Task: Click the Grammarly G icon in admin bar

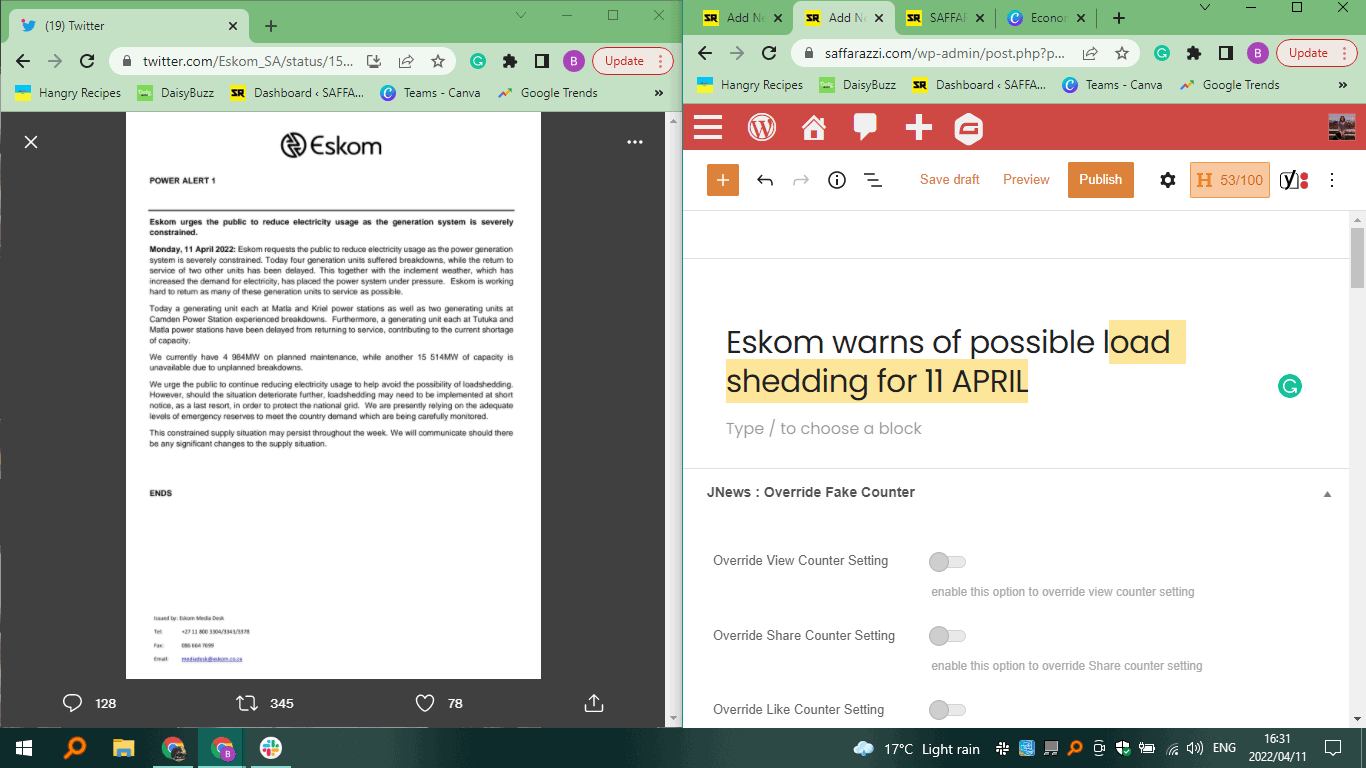Action: click(969, 128)
